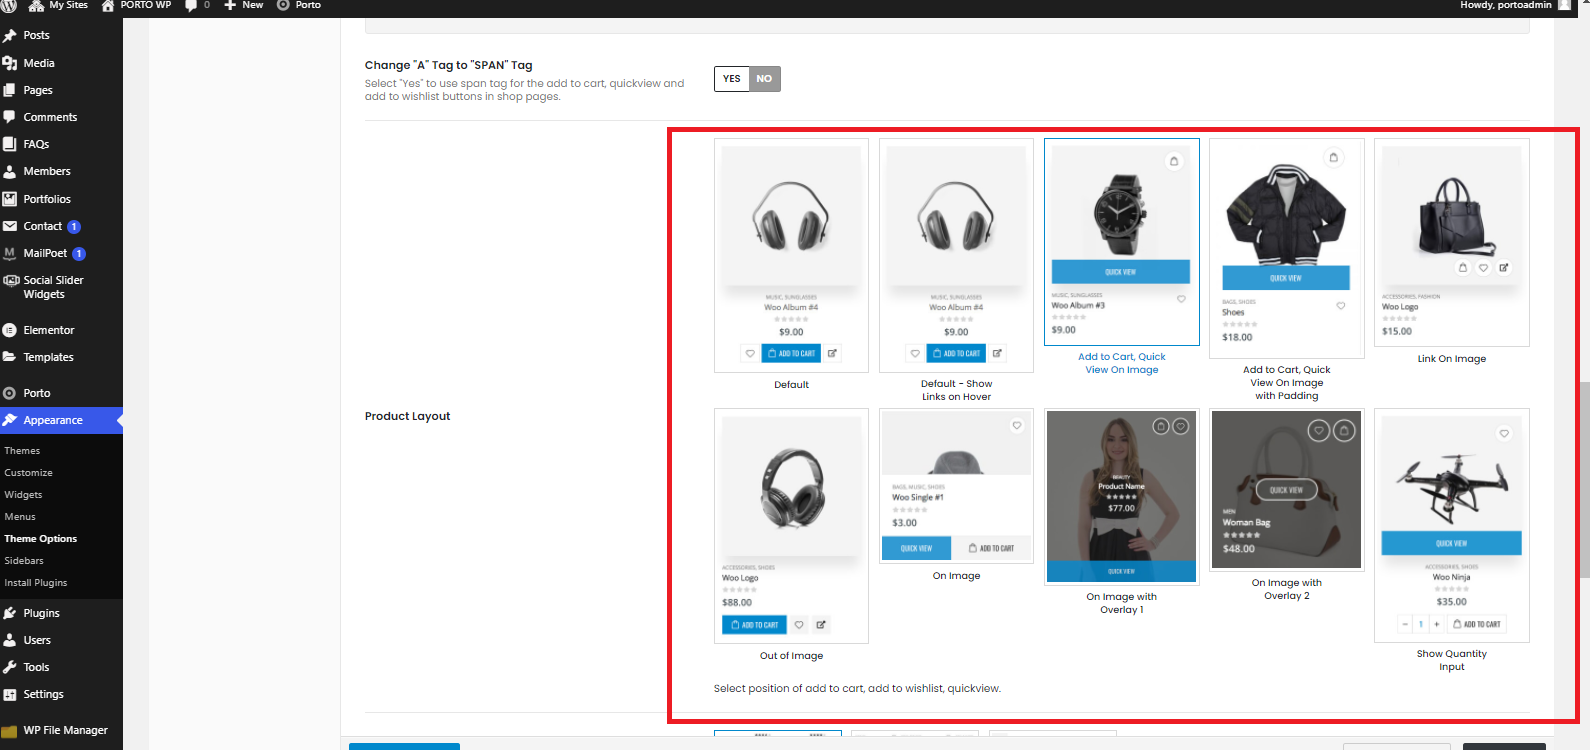1590x750 pixels.
Task: Click the Users icon in sidebar
Action: 10,640
